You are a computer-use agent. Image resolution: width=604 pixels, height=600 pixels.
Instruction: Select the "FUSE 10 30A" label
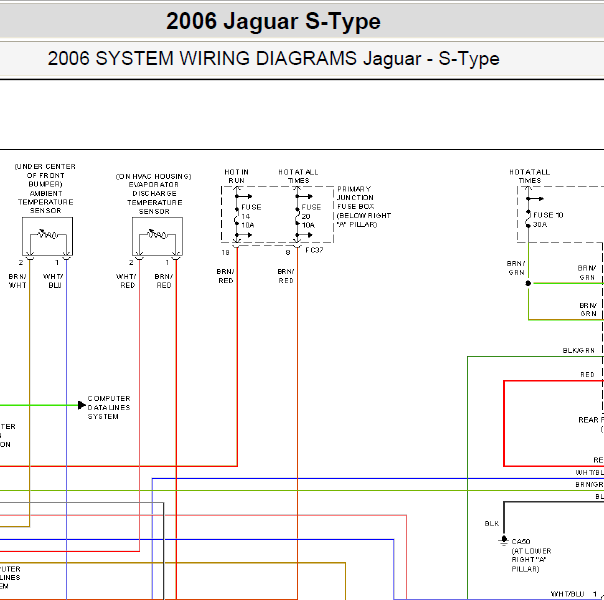click(548, 220)
